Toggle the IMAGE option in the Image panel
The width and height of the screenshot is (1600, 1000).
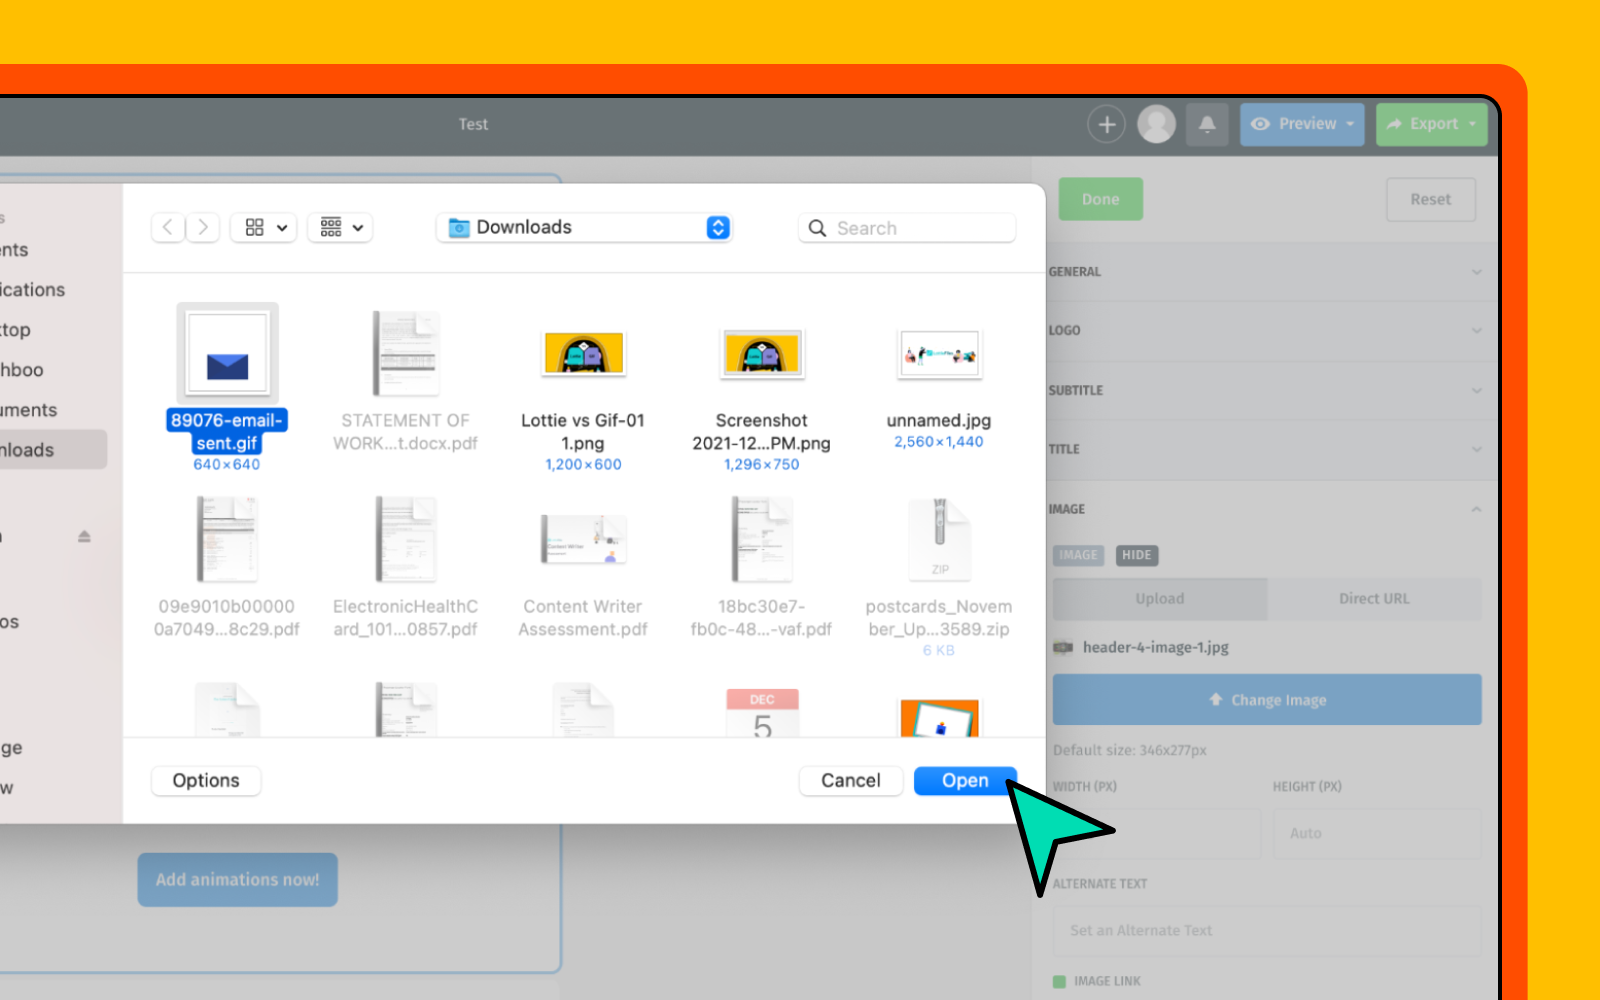tap(1078, 555)
